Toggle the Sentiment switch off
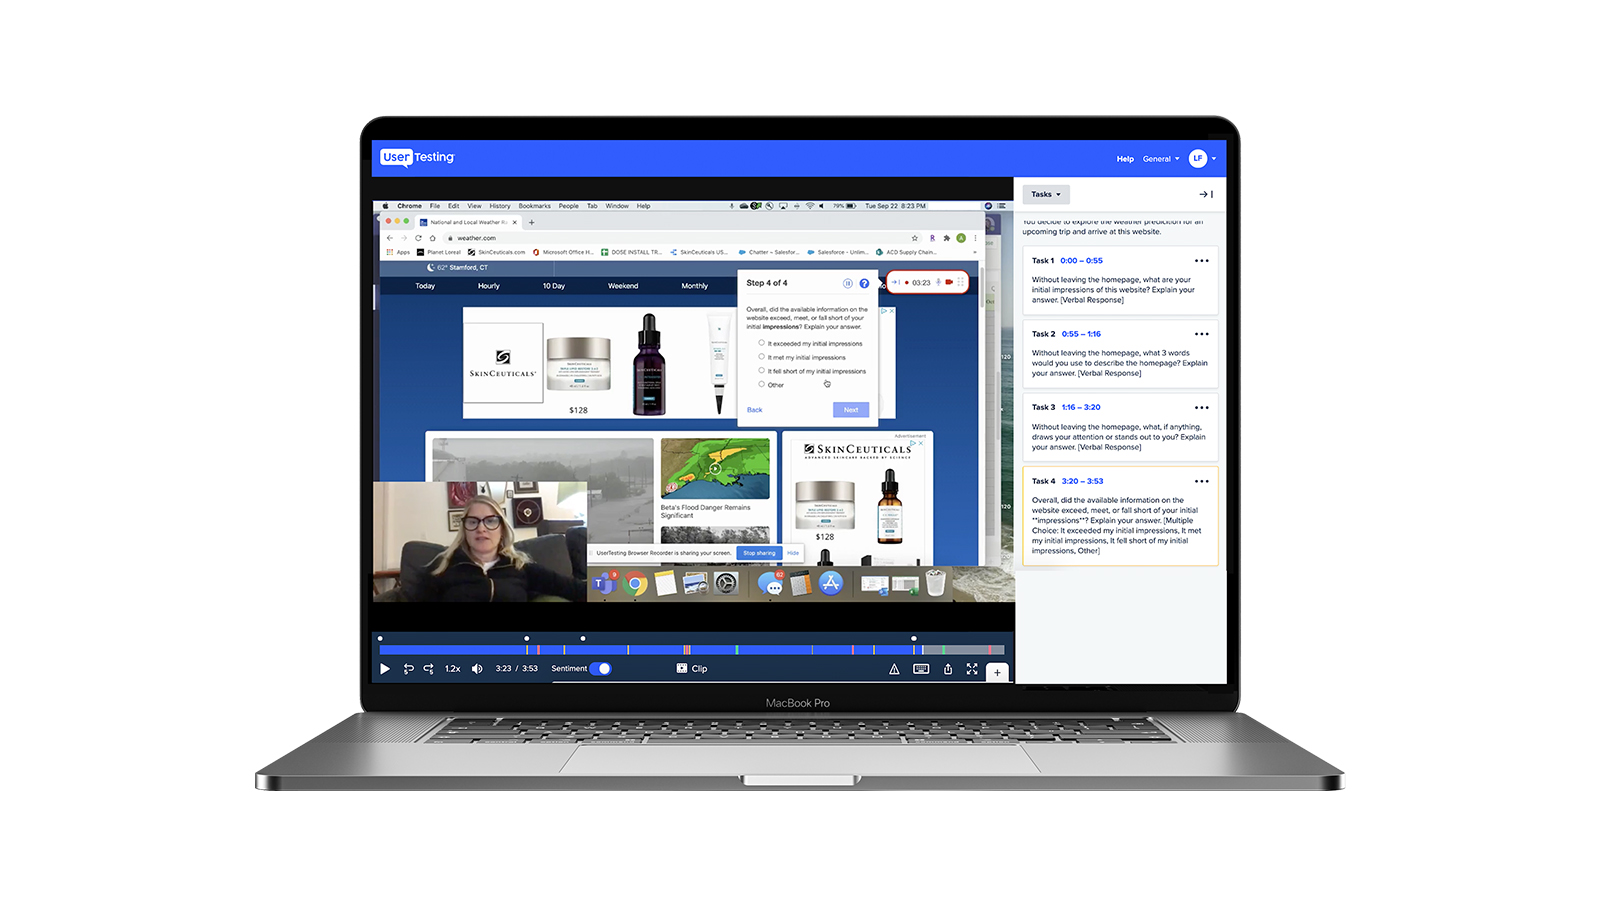The height and width of the screenshot is (900, 1600). 600,669
